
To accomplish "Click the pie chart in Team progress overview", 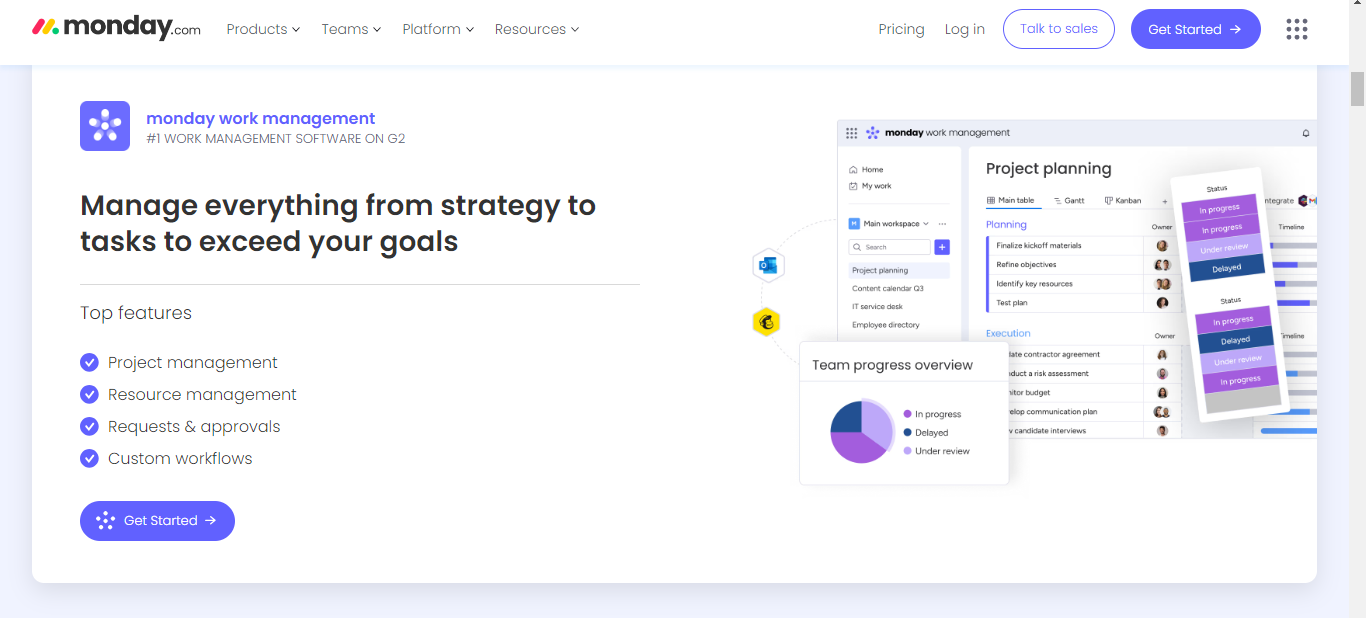I will pos(861,431).
